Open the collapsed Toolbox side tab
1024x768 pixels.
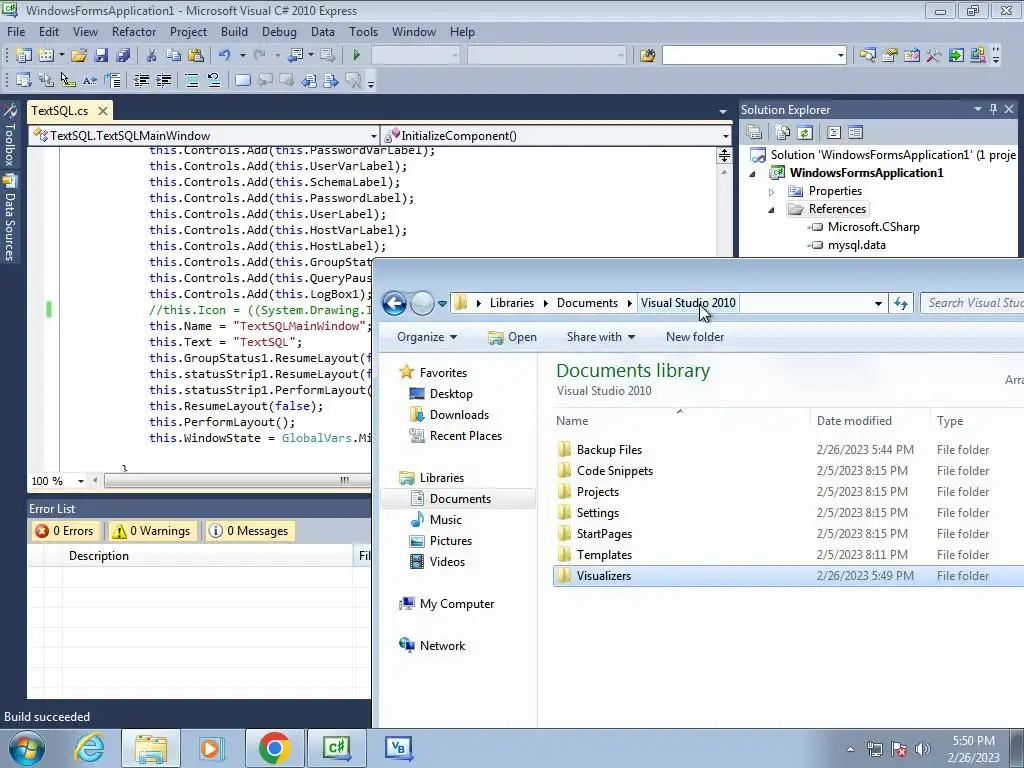(9, 135)
